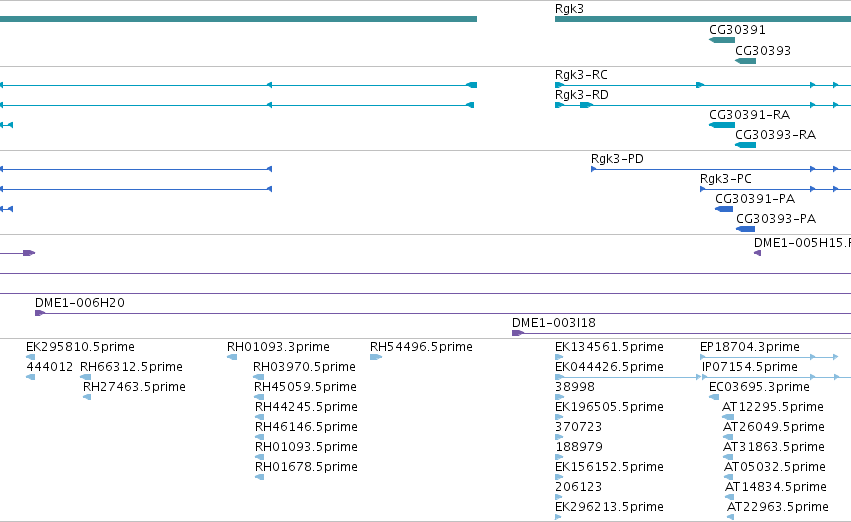851x522 pixels.
Task: Select the DME1-006H20 clone
Action: click(x=443, y=313)
